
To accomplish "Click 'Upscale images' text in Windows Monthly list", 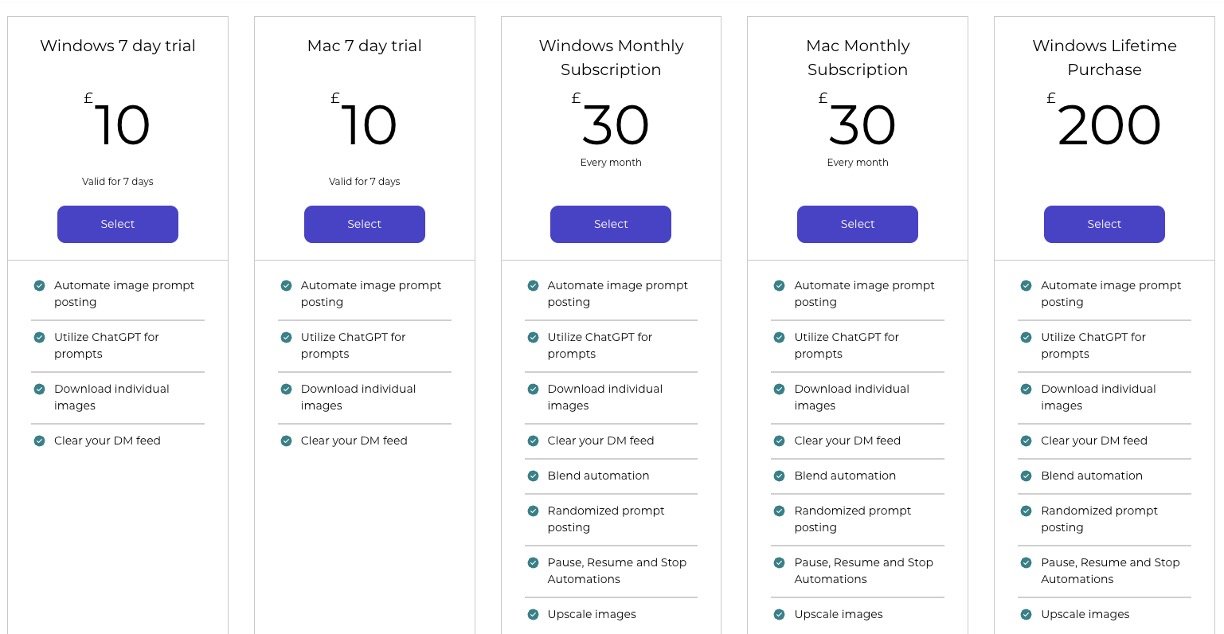I will coord(591,614).
